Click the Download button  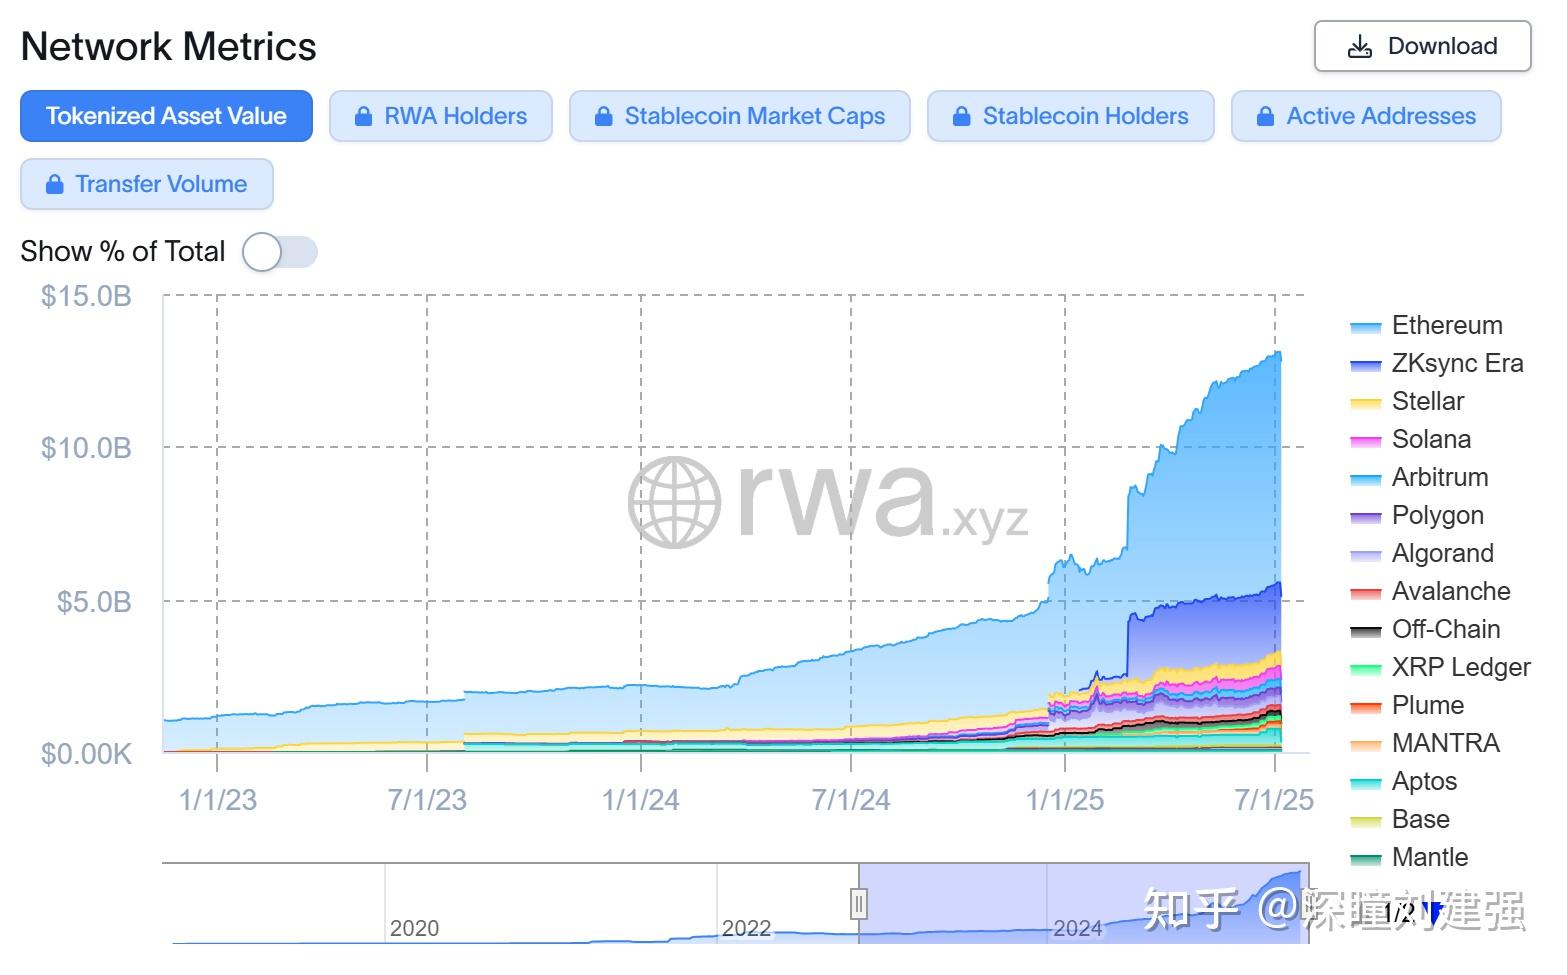(x=1422, y=46)
